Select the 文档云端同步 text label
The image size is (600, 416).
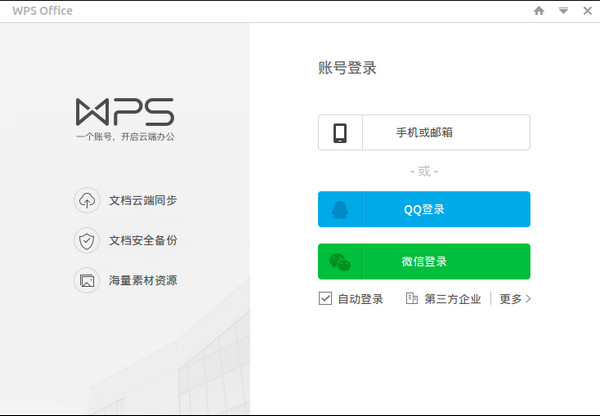143,200
